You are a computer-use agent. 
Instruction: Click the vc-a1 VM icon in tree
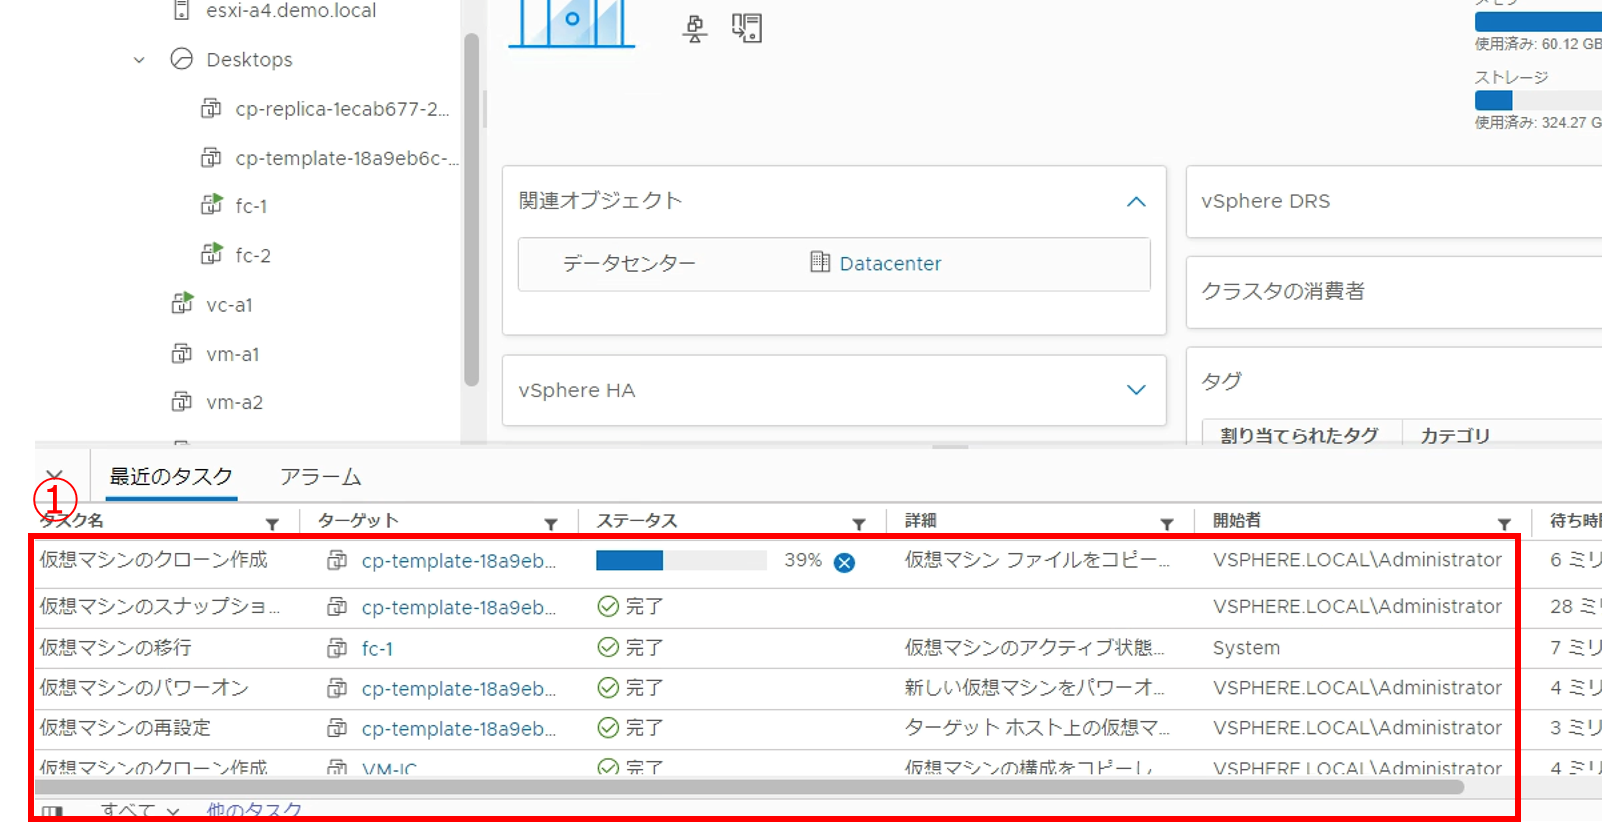[182, 304]
